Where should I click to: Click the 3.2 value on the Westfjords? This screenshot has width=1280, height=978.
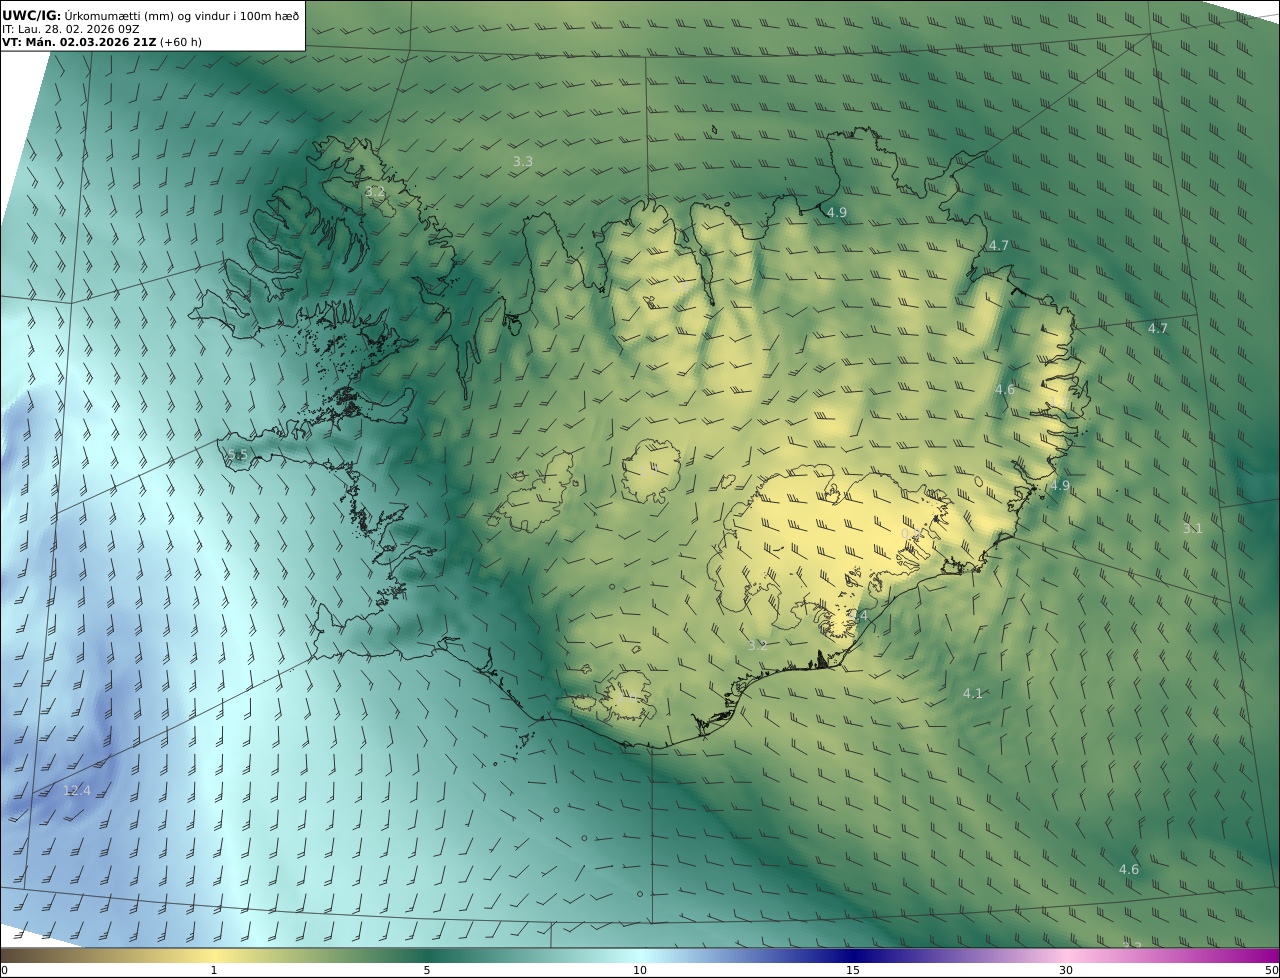(375, 191)
